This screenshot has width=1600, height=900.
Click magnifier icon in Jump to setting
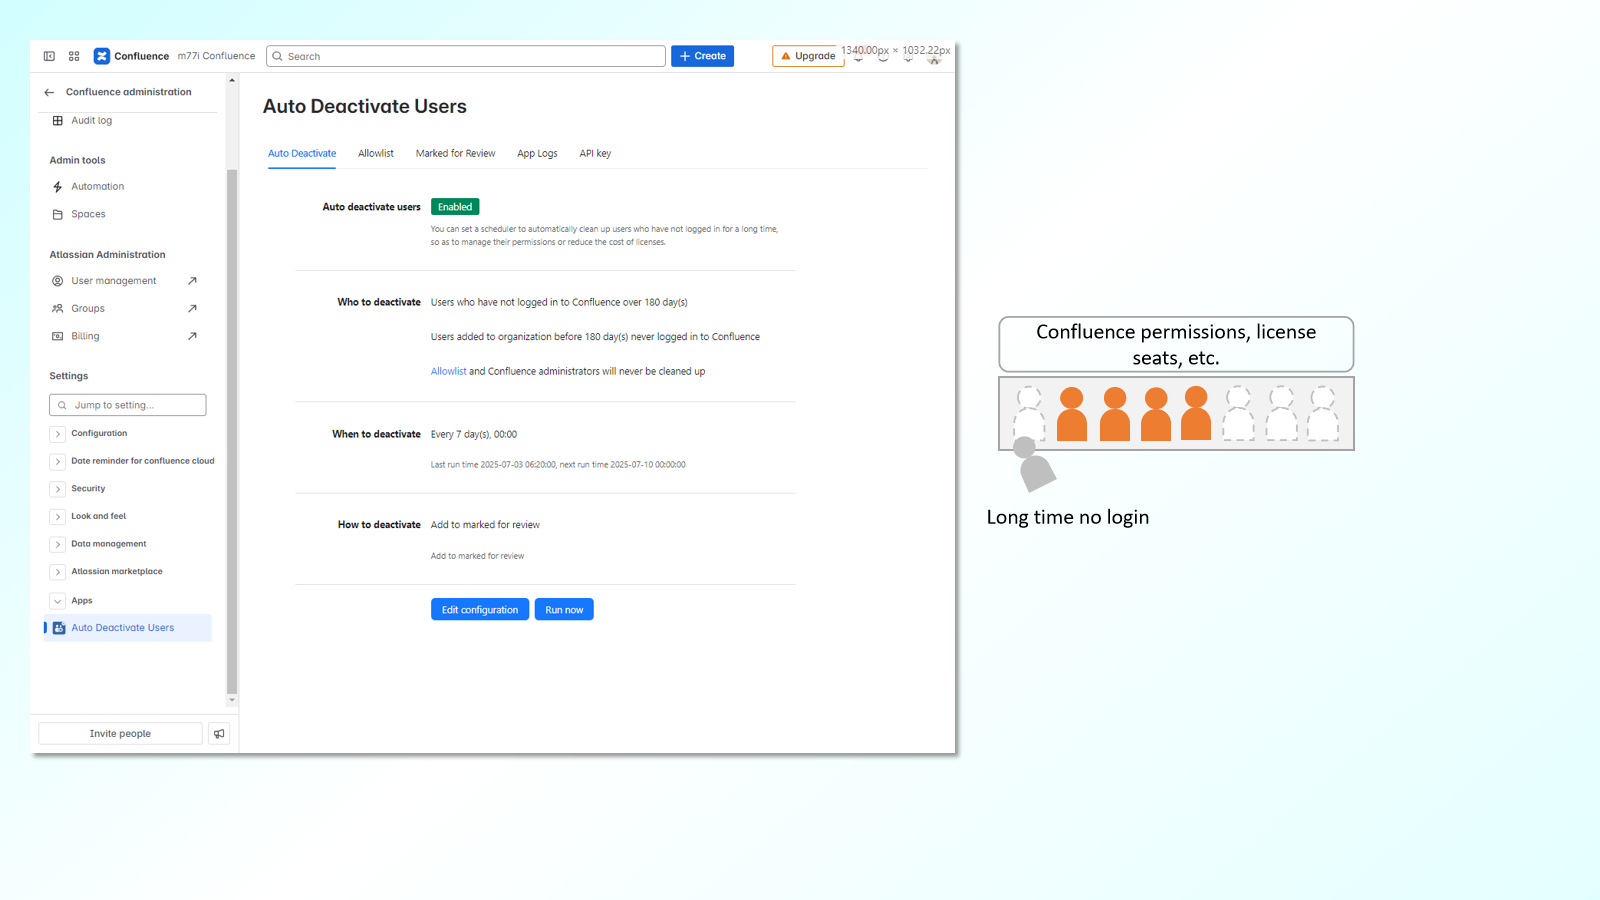click(62, 405)
